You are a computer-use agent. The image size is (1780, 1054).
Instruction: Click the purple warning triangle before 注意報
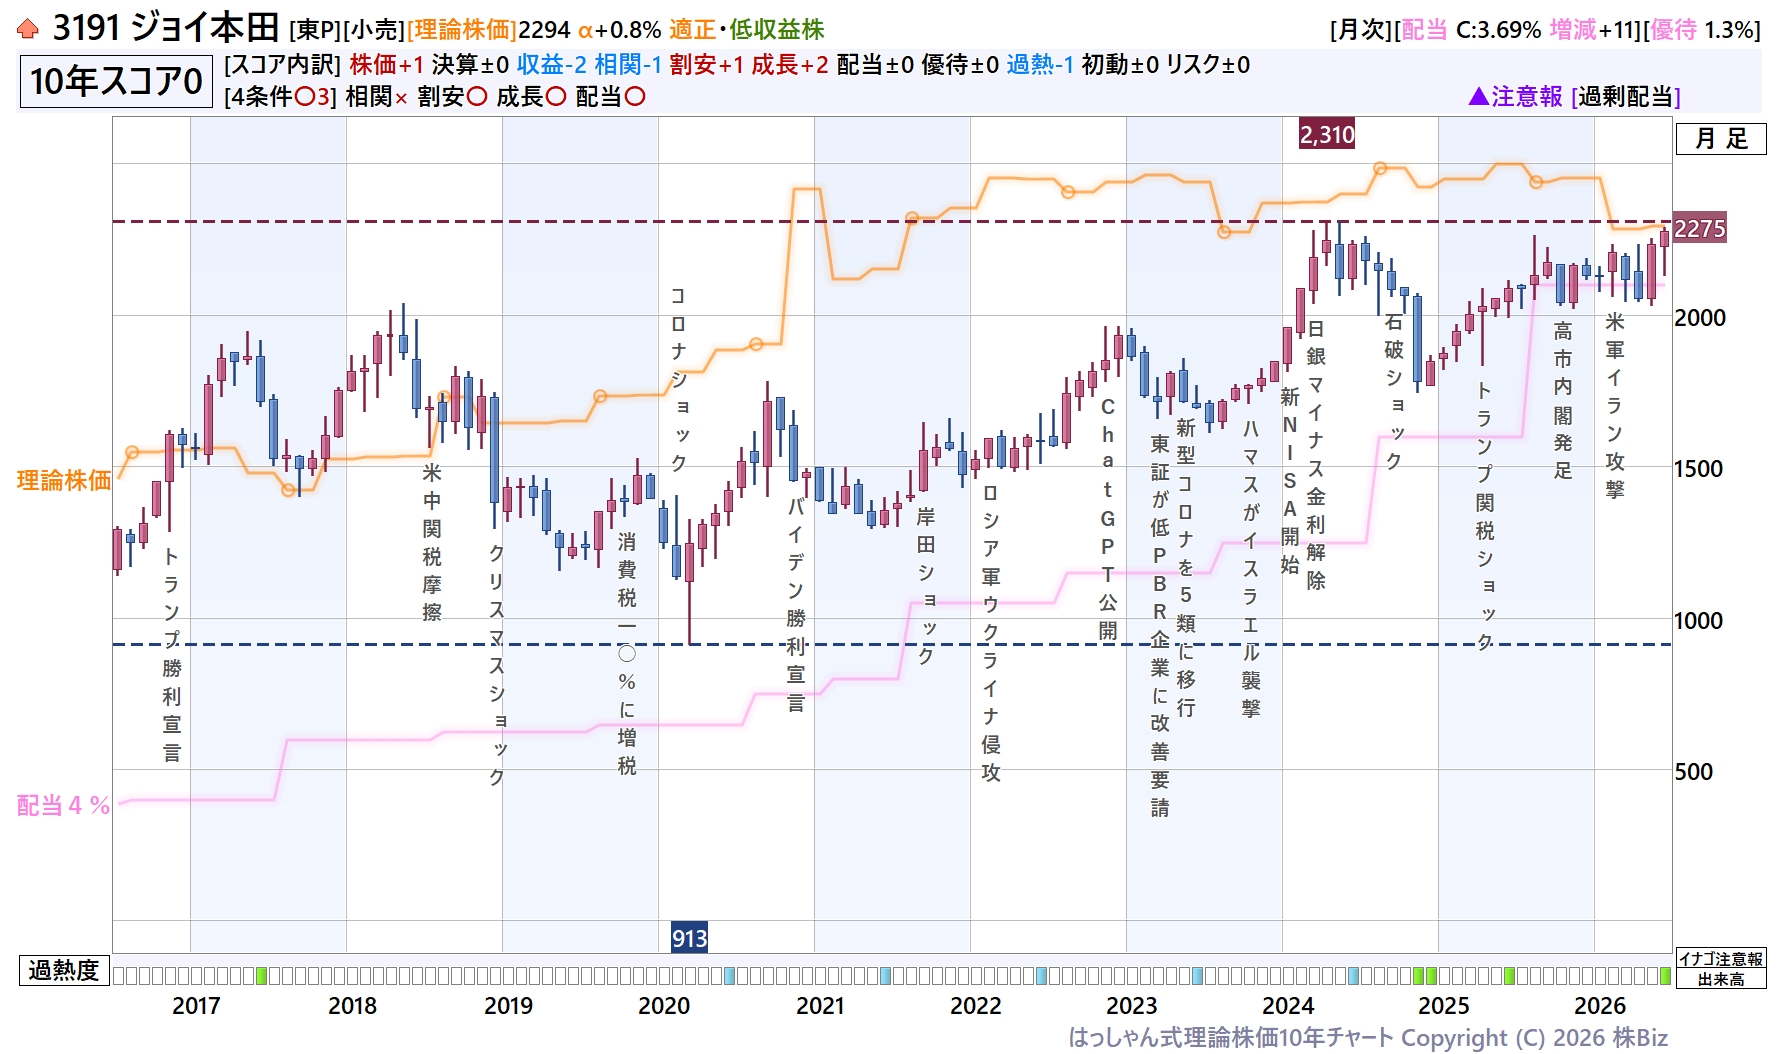[1478, 96]
